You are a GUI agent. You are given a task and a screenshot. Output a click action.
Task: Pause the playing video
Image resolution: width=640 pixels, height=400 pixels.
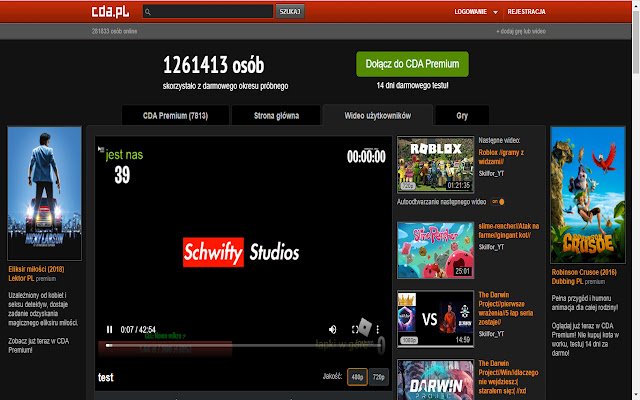pyautogui.click(x=109, y=329)
